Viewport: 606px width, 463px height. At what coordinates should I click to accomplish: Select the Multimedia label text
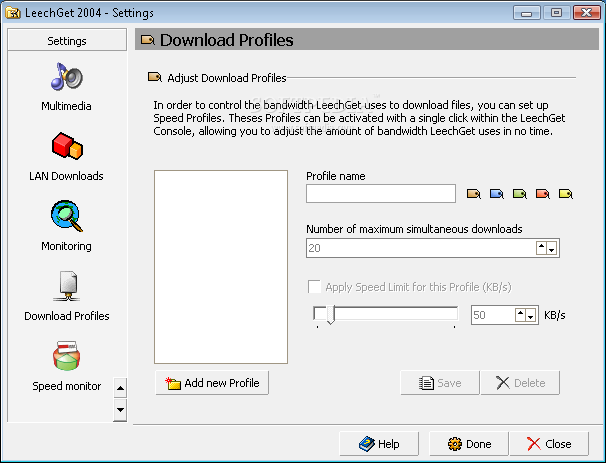(66, 106)
